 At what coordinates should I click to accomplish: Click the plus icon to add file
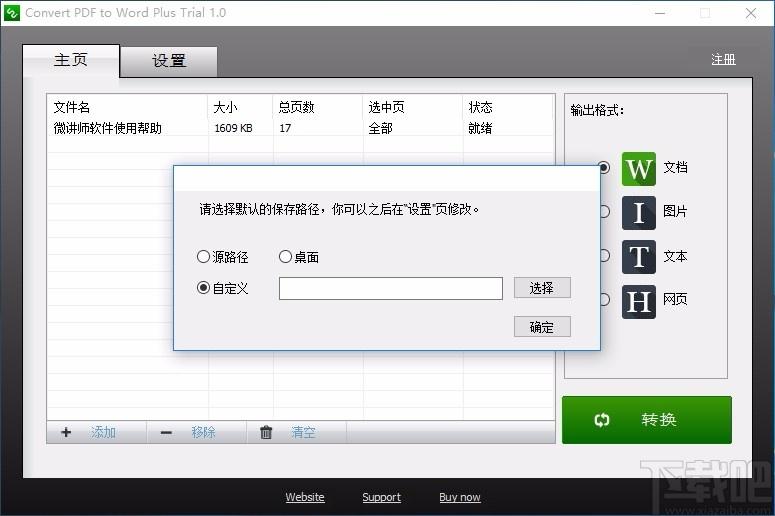(67, 433)
